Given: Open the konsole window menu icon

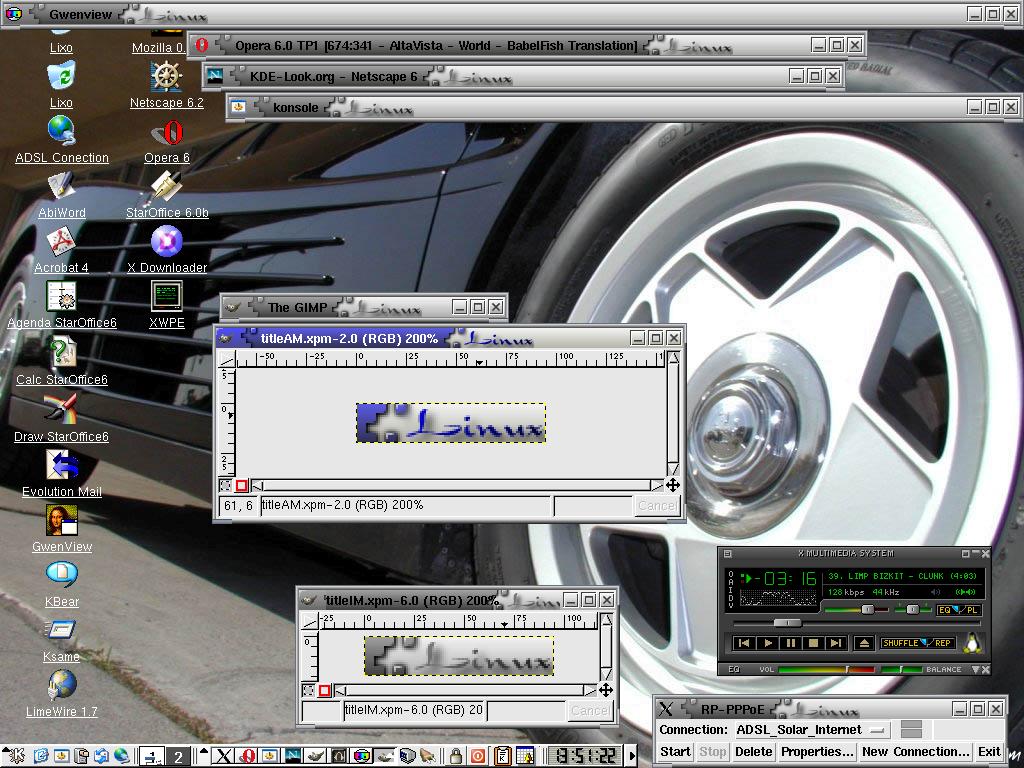Looking at the screenshot, I should [238, 107].
